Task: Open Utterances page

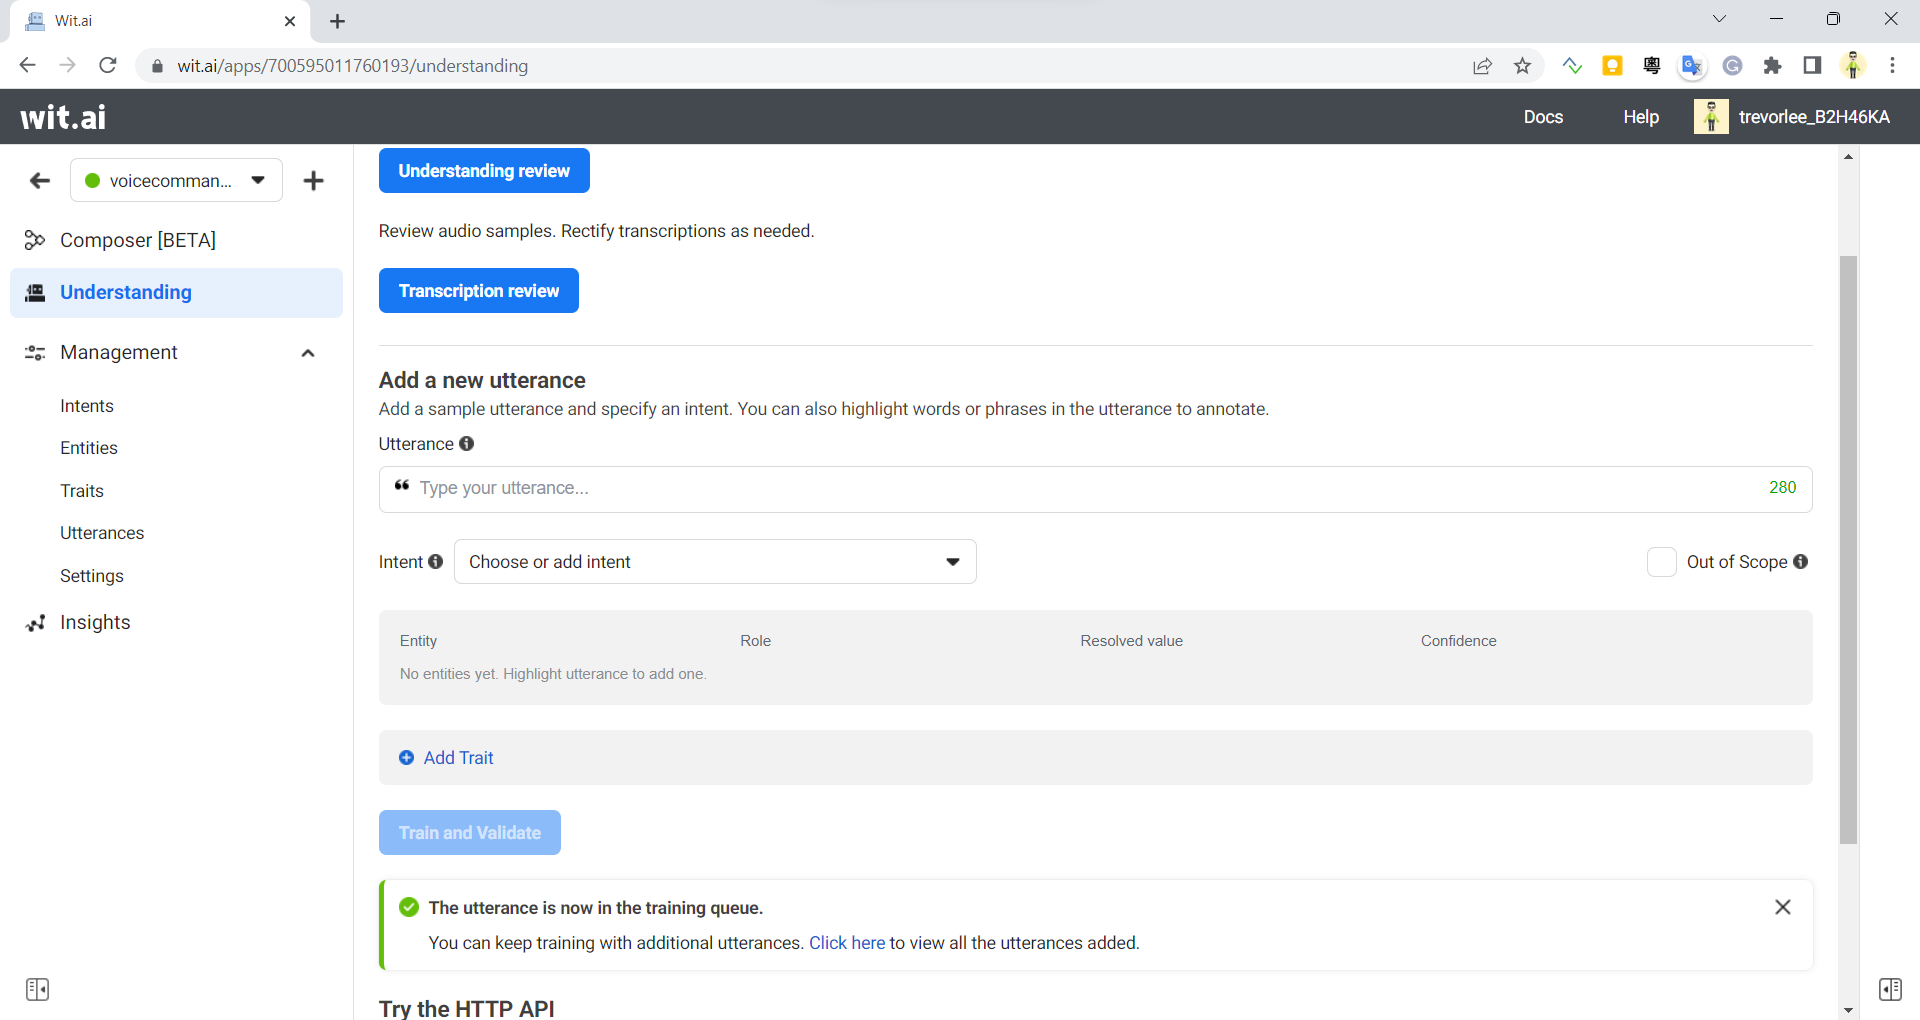Action: (x=102, y=533)
